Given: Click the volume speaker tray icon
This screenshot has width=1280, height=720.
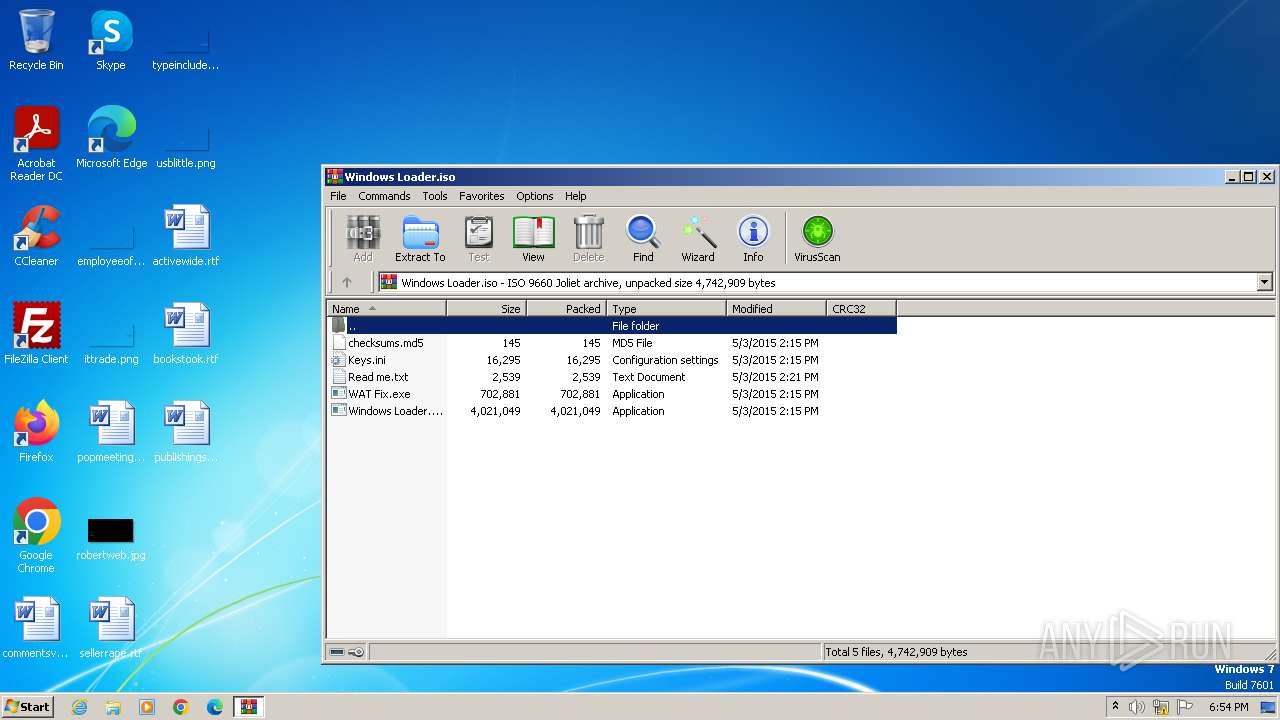Looking at the screenshot, I should click(x=1137, y=707).
